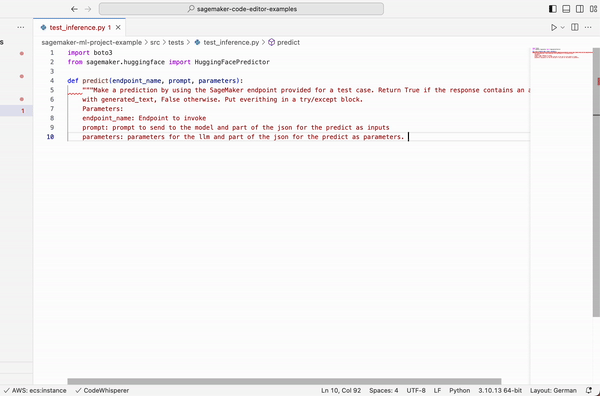Viewport: 600px width, 396px height.
Task: Toggle the primary side bar layout icon
Action: pyautogui.click(x=553, y=9)
